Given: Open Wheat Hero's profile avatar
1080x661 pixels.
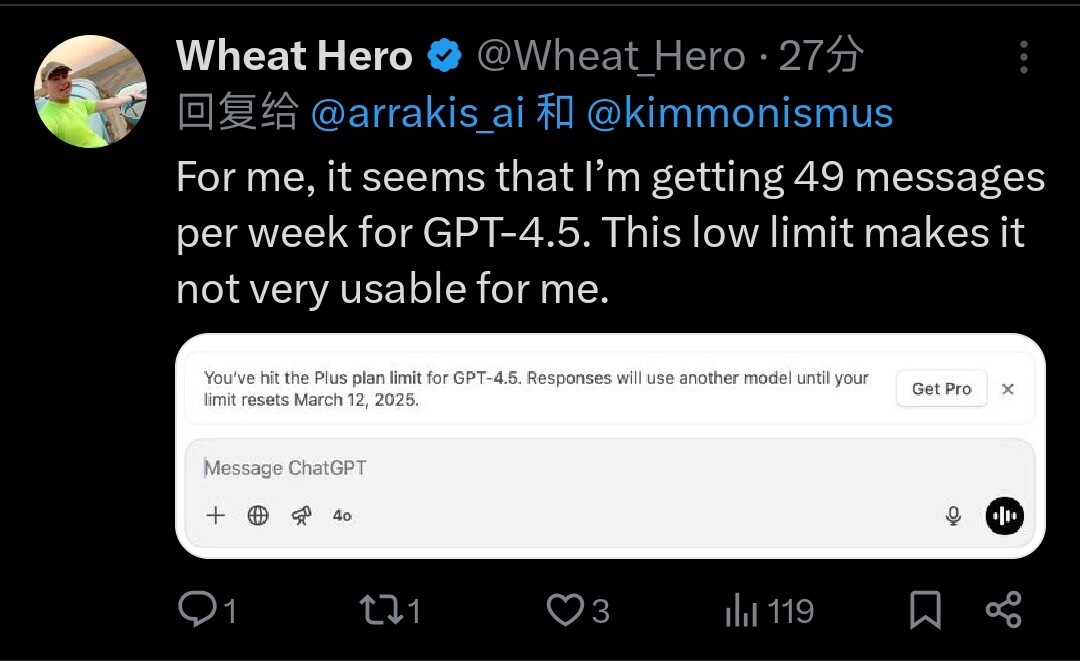Looking at the screenshot, I should [x=90, y=92].
